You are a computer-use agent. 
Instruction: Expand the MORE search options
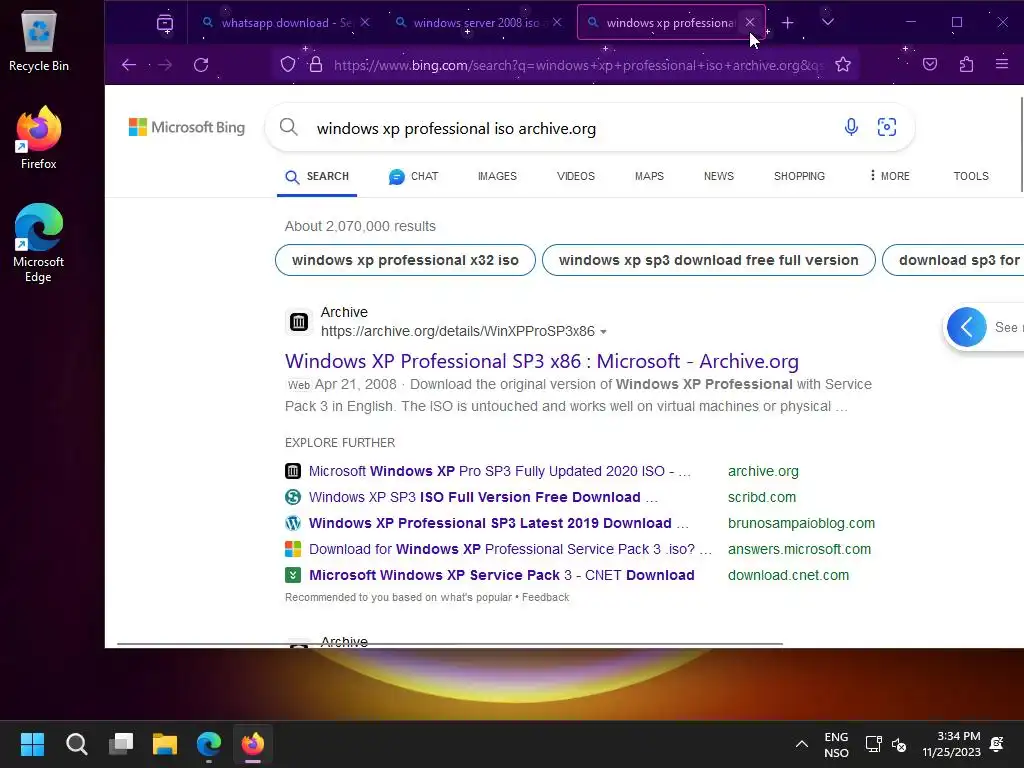pyautogui.click(x=889, y=176)
